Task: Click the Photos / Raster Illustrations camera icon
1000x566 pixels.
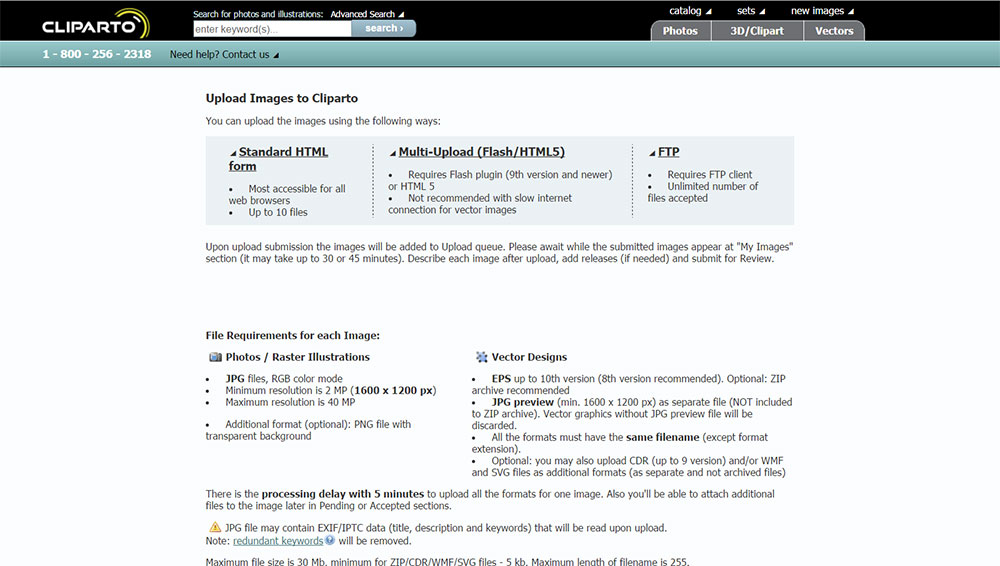Action: pyautogui.click(x=216, y=357)
